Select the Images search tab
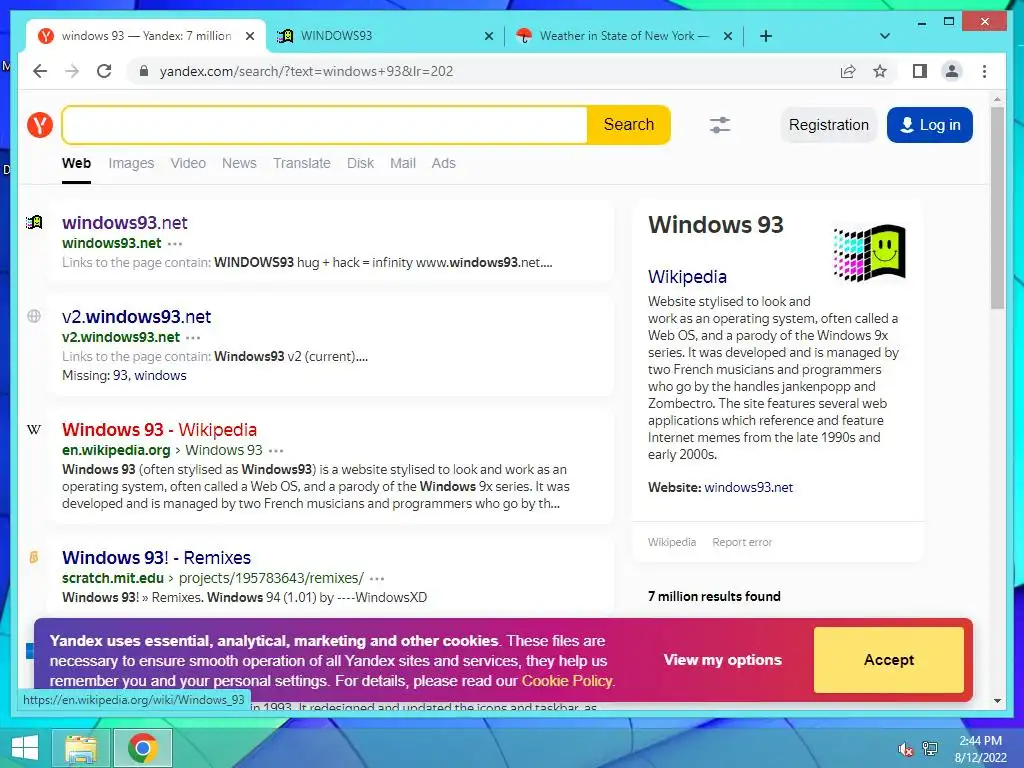 [x=131, y=163]
